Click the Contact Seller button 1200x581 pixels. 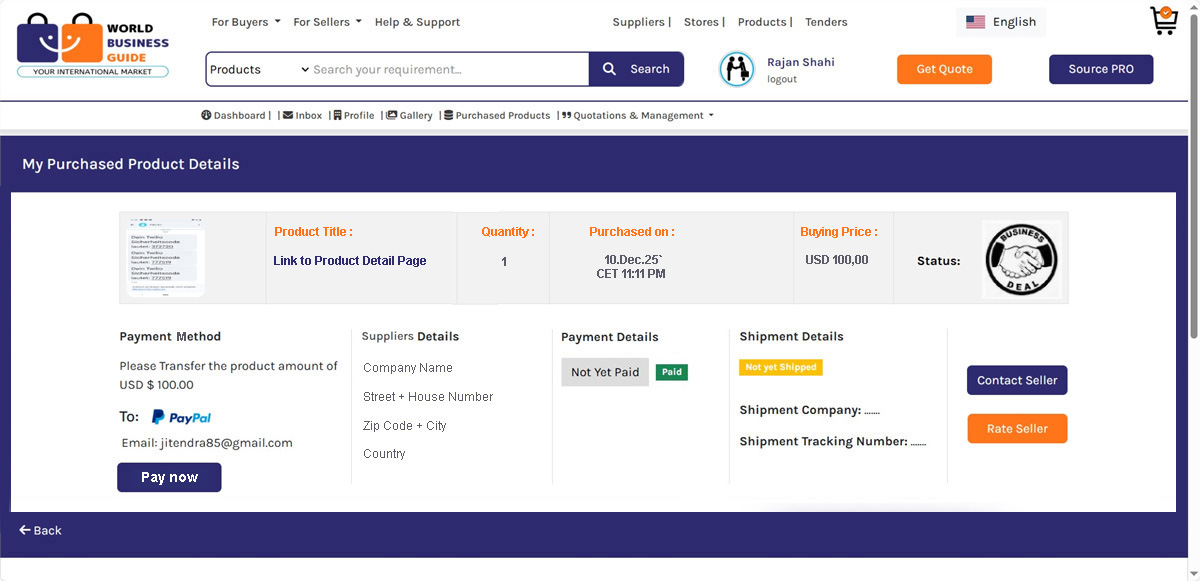click(1017, 380)
